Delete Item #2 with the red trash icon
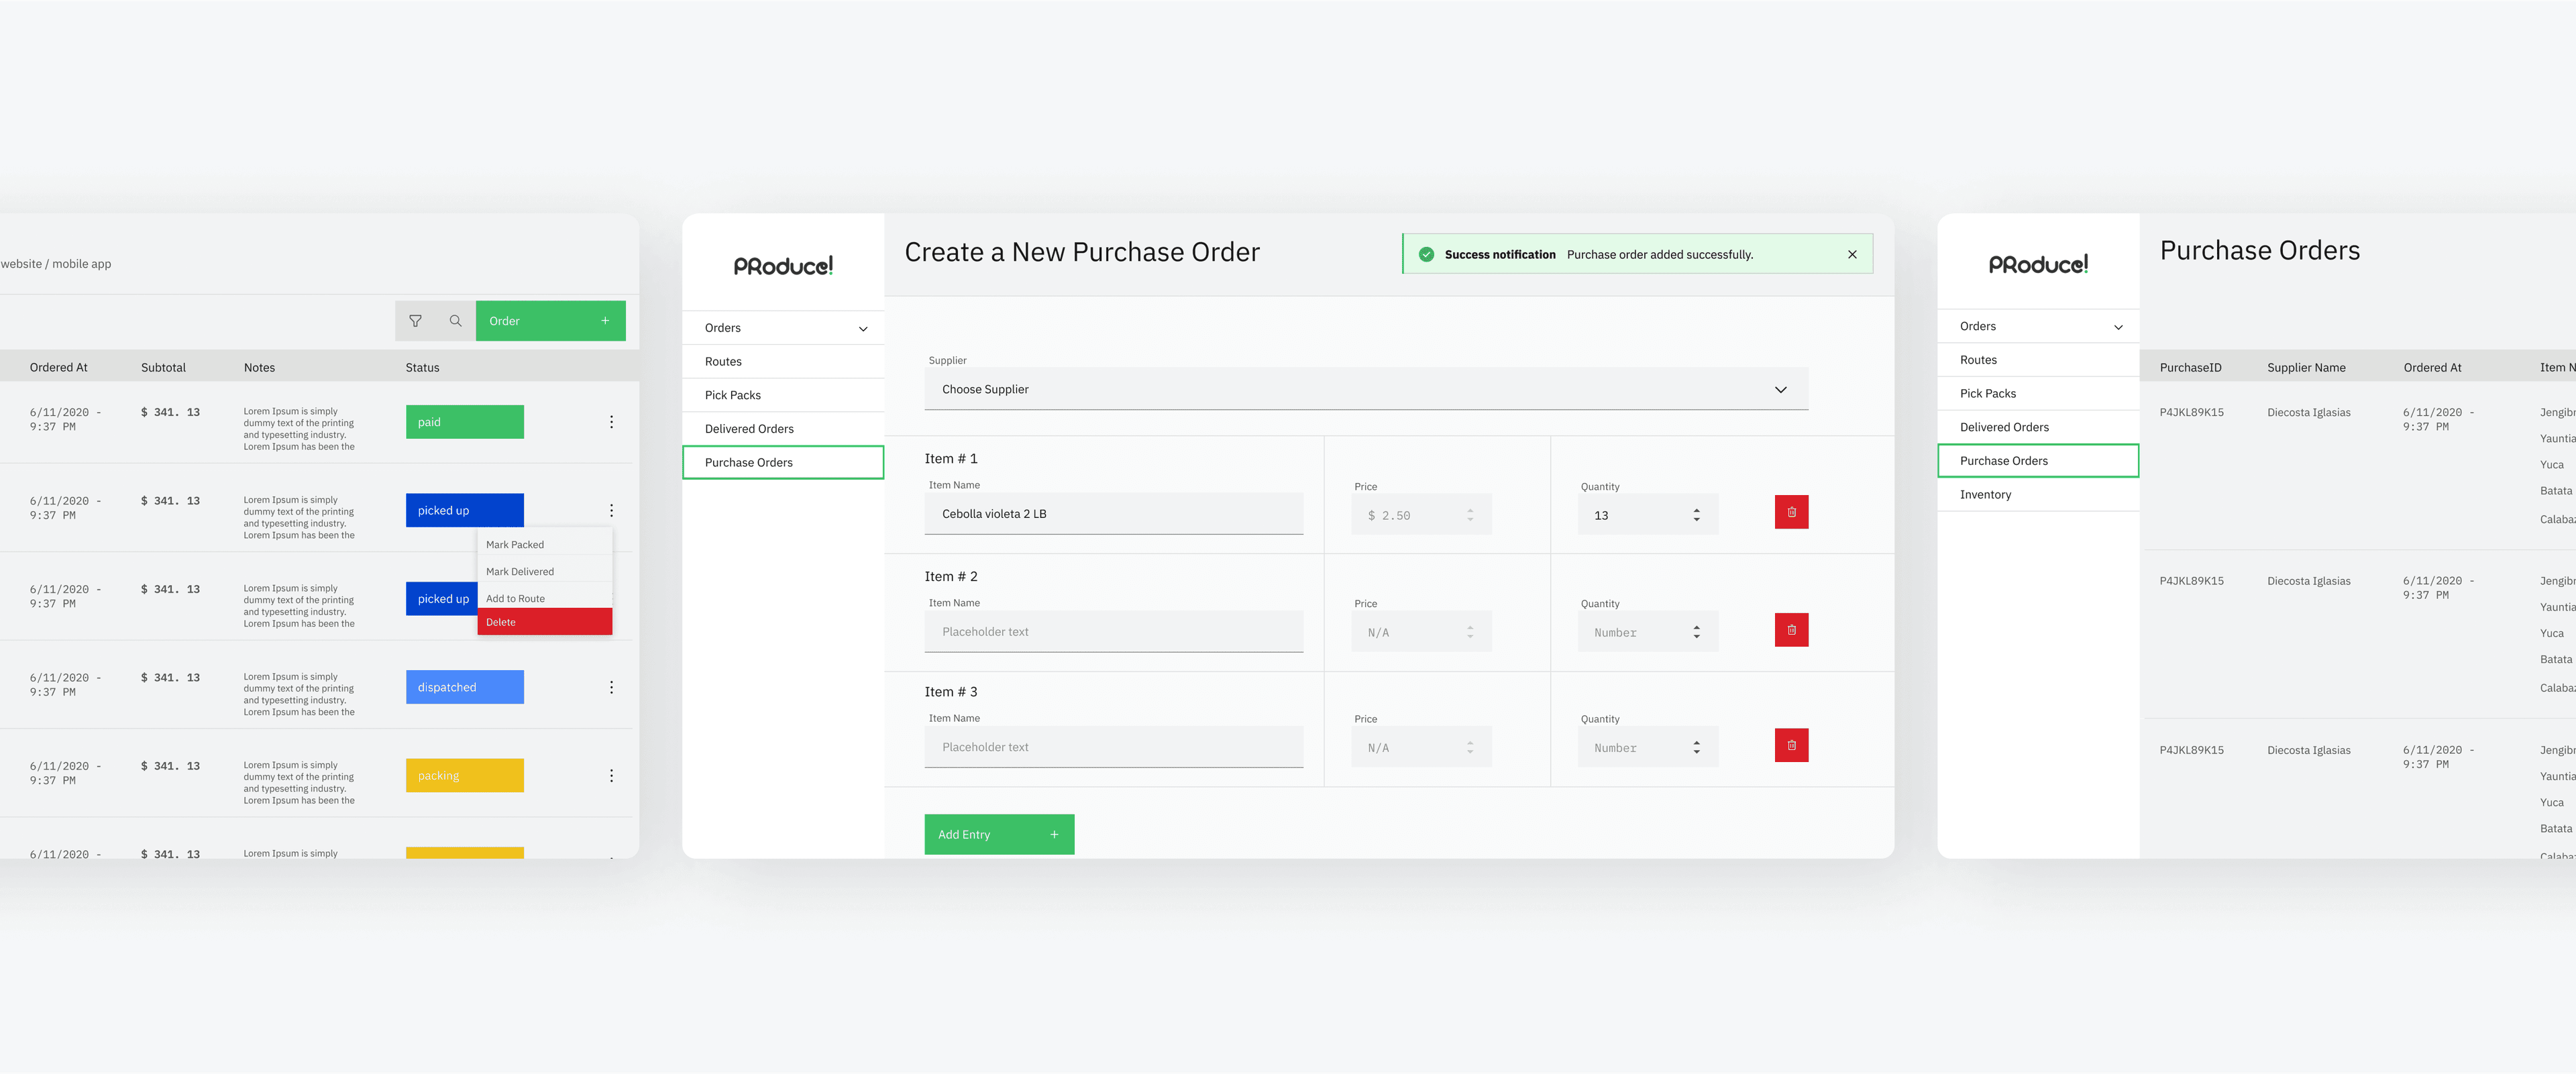Viewport: 2576px width, 1074px height. [1791, 630]
